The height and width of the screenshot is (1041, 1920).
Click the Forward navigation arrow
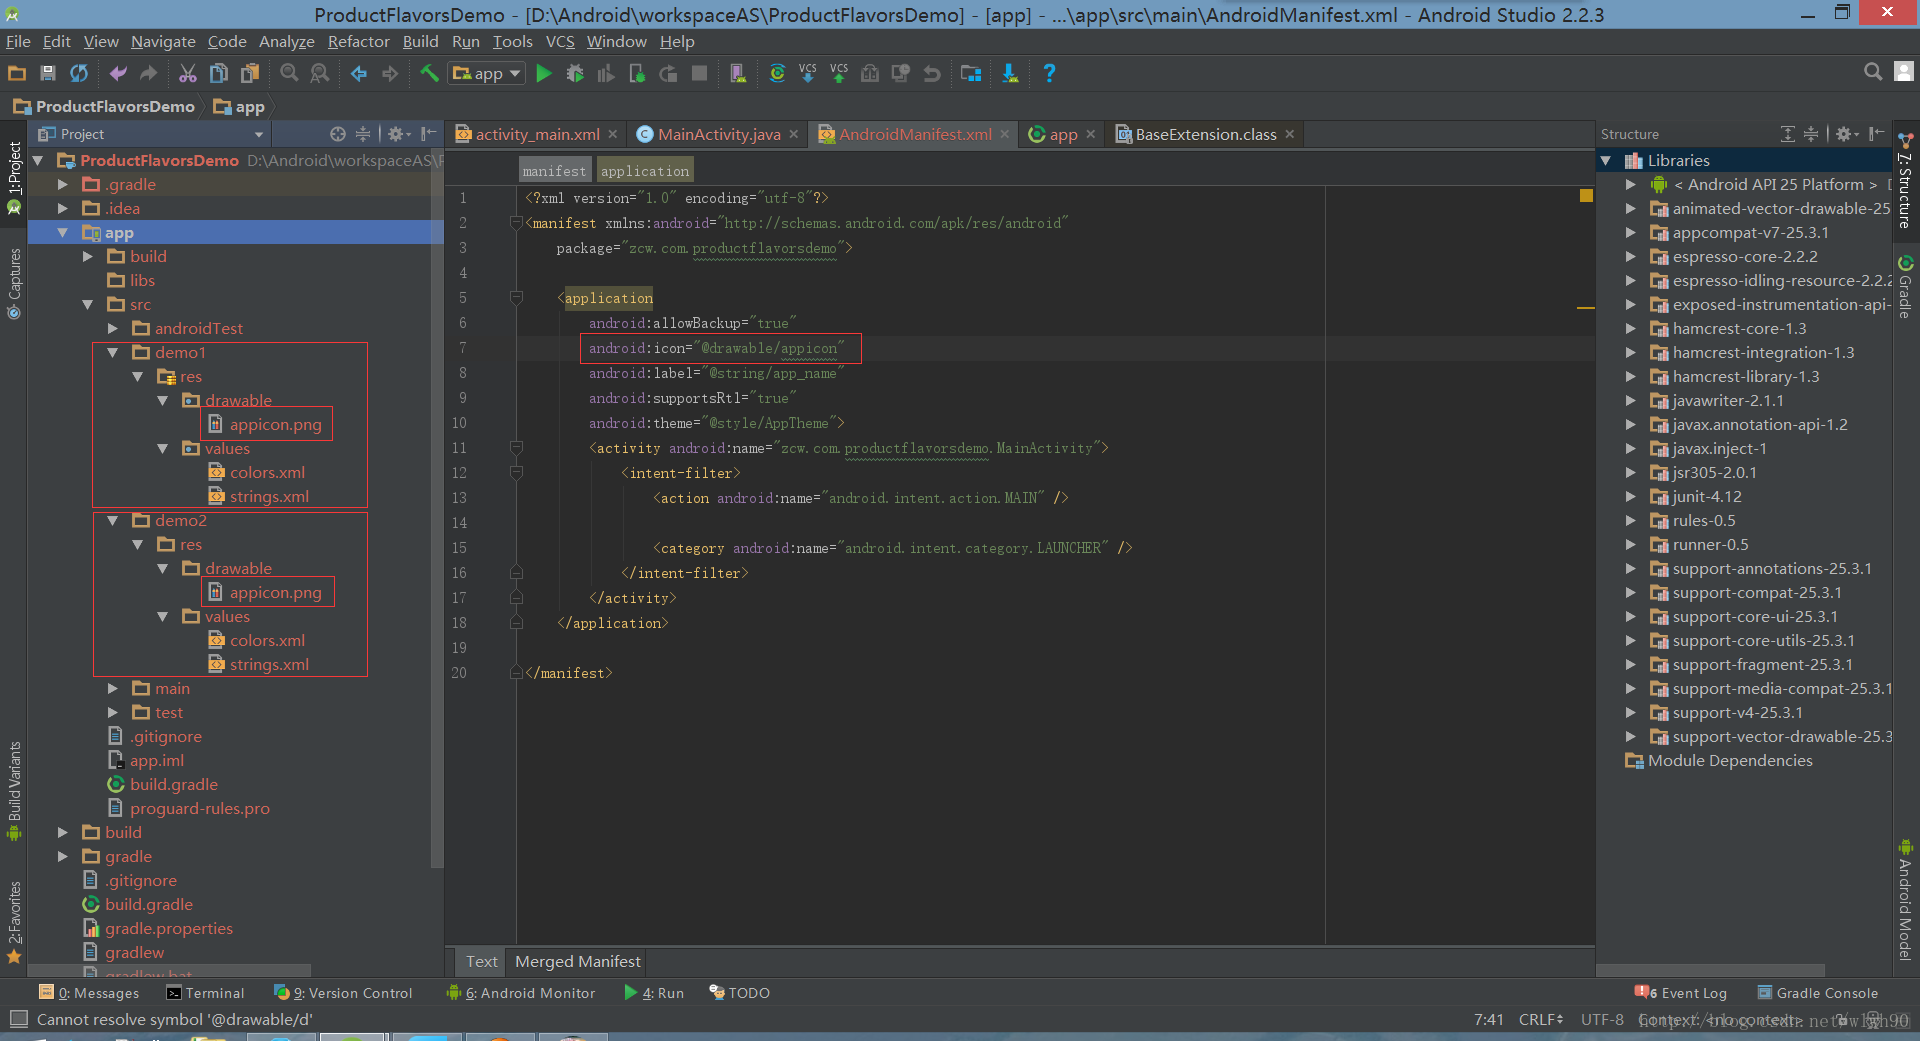coord(390,73)
